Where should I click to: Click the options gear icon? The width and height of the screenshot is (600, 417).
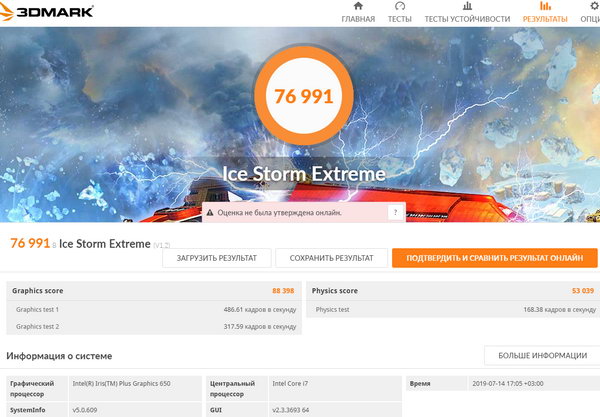[595, 6]
